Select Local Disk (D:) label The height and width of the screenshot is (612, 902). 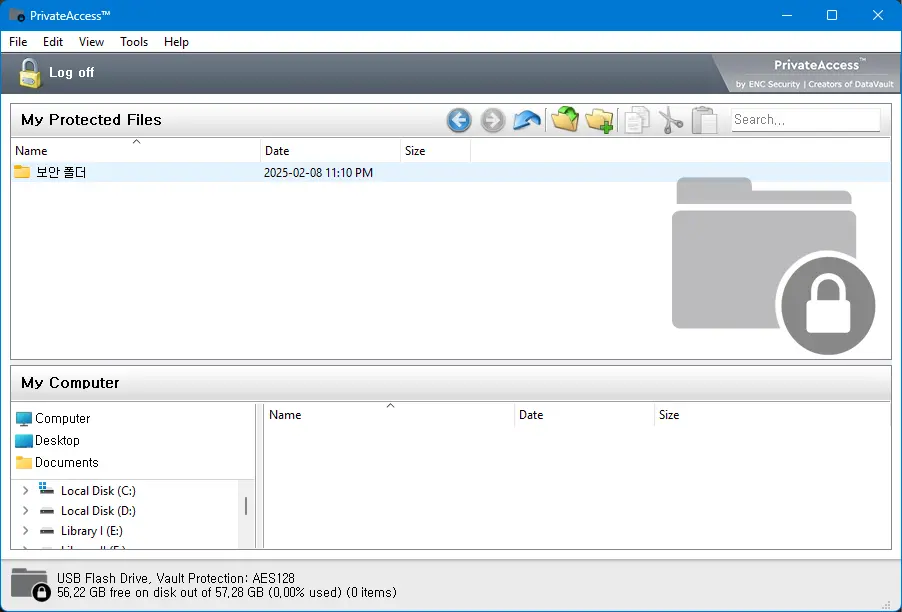[98, 511]
